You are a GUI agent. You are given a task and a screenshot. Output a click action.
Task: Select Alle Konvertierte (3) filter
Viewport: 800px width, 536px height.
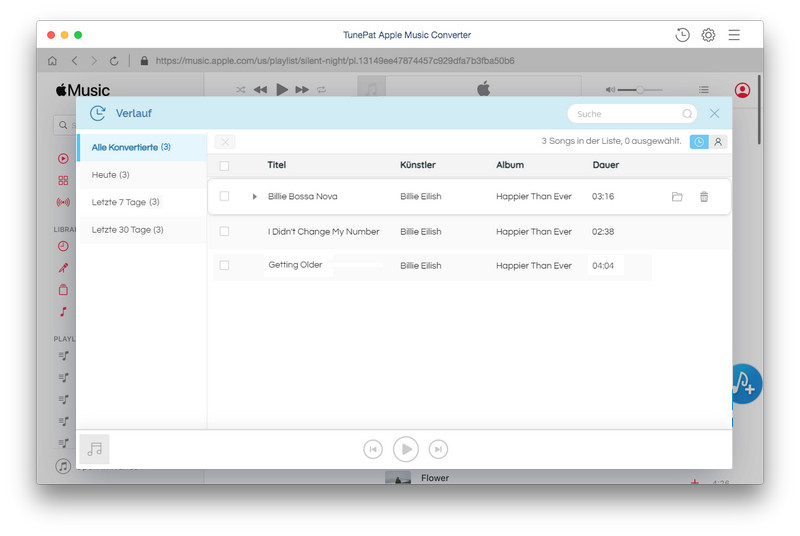142,147
